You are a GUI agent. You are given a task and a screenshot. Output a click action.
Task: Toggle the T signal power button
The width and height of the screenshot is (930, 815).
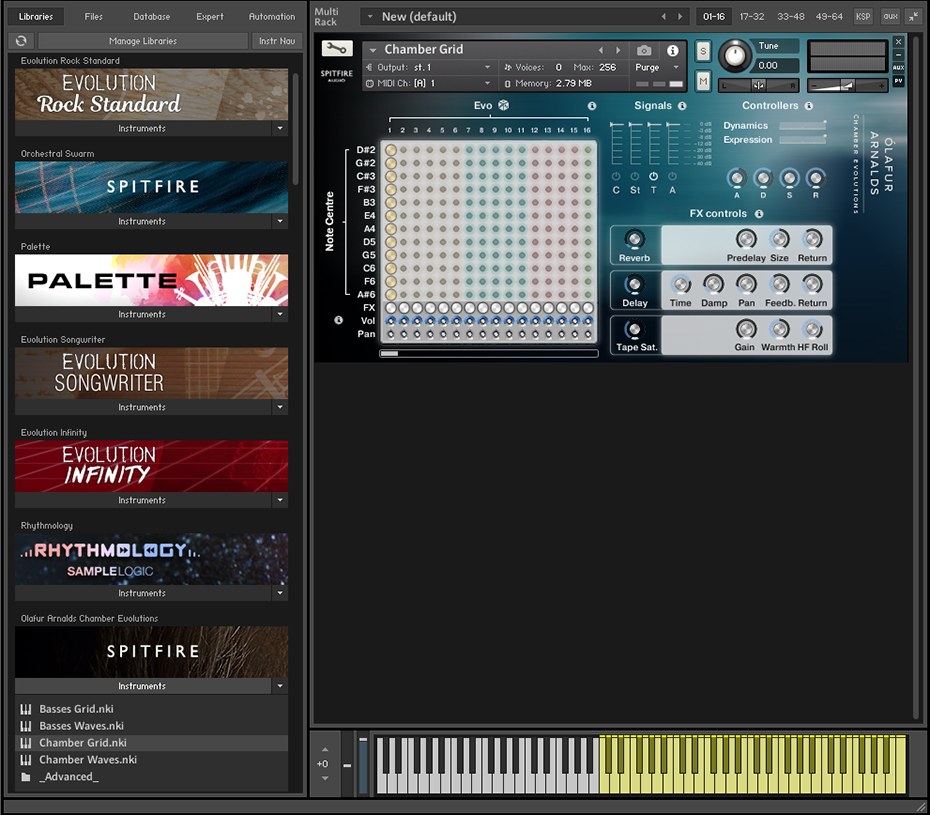tap(654, 176)
